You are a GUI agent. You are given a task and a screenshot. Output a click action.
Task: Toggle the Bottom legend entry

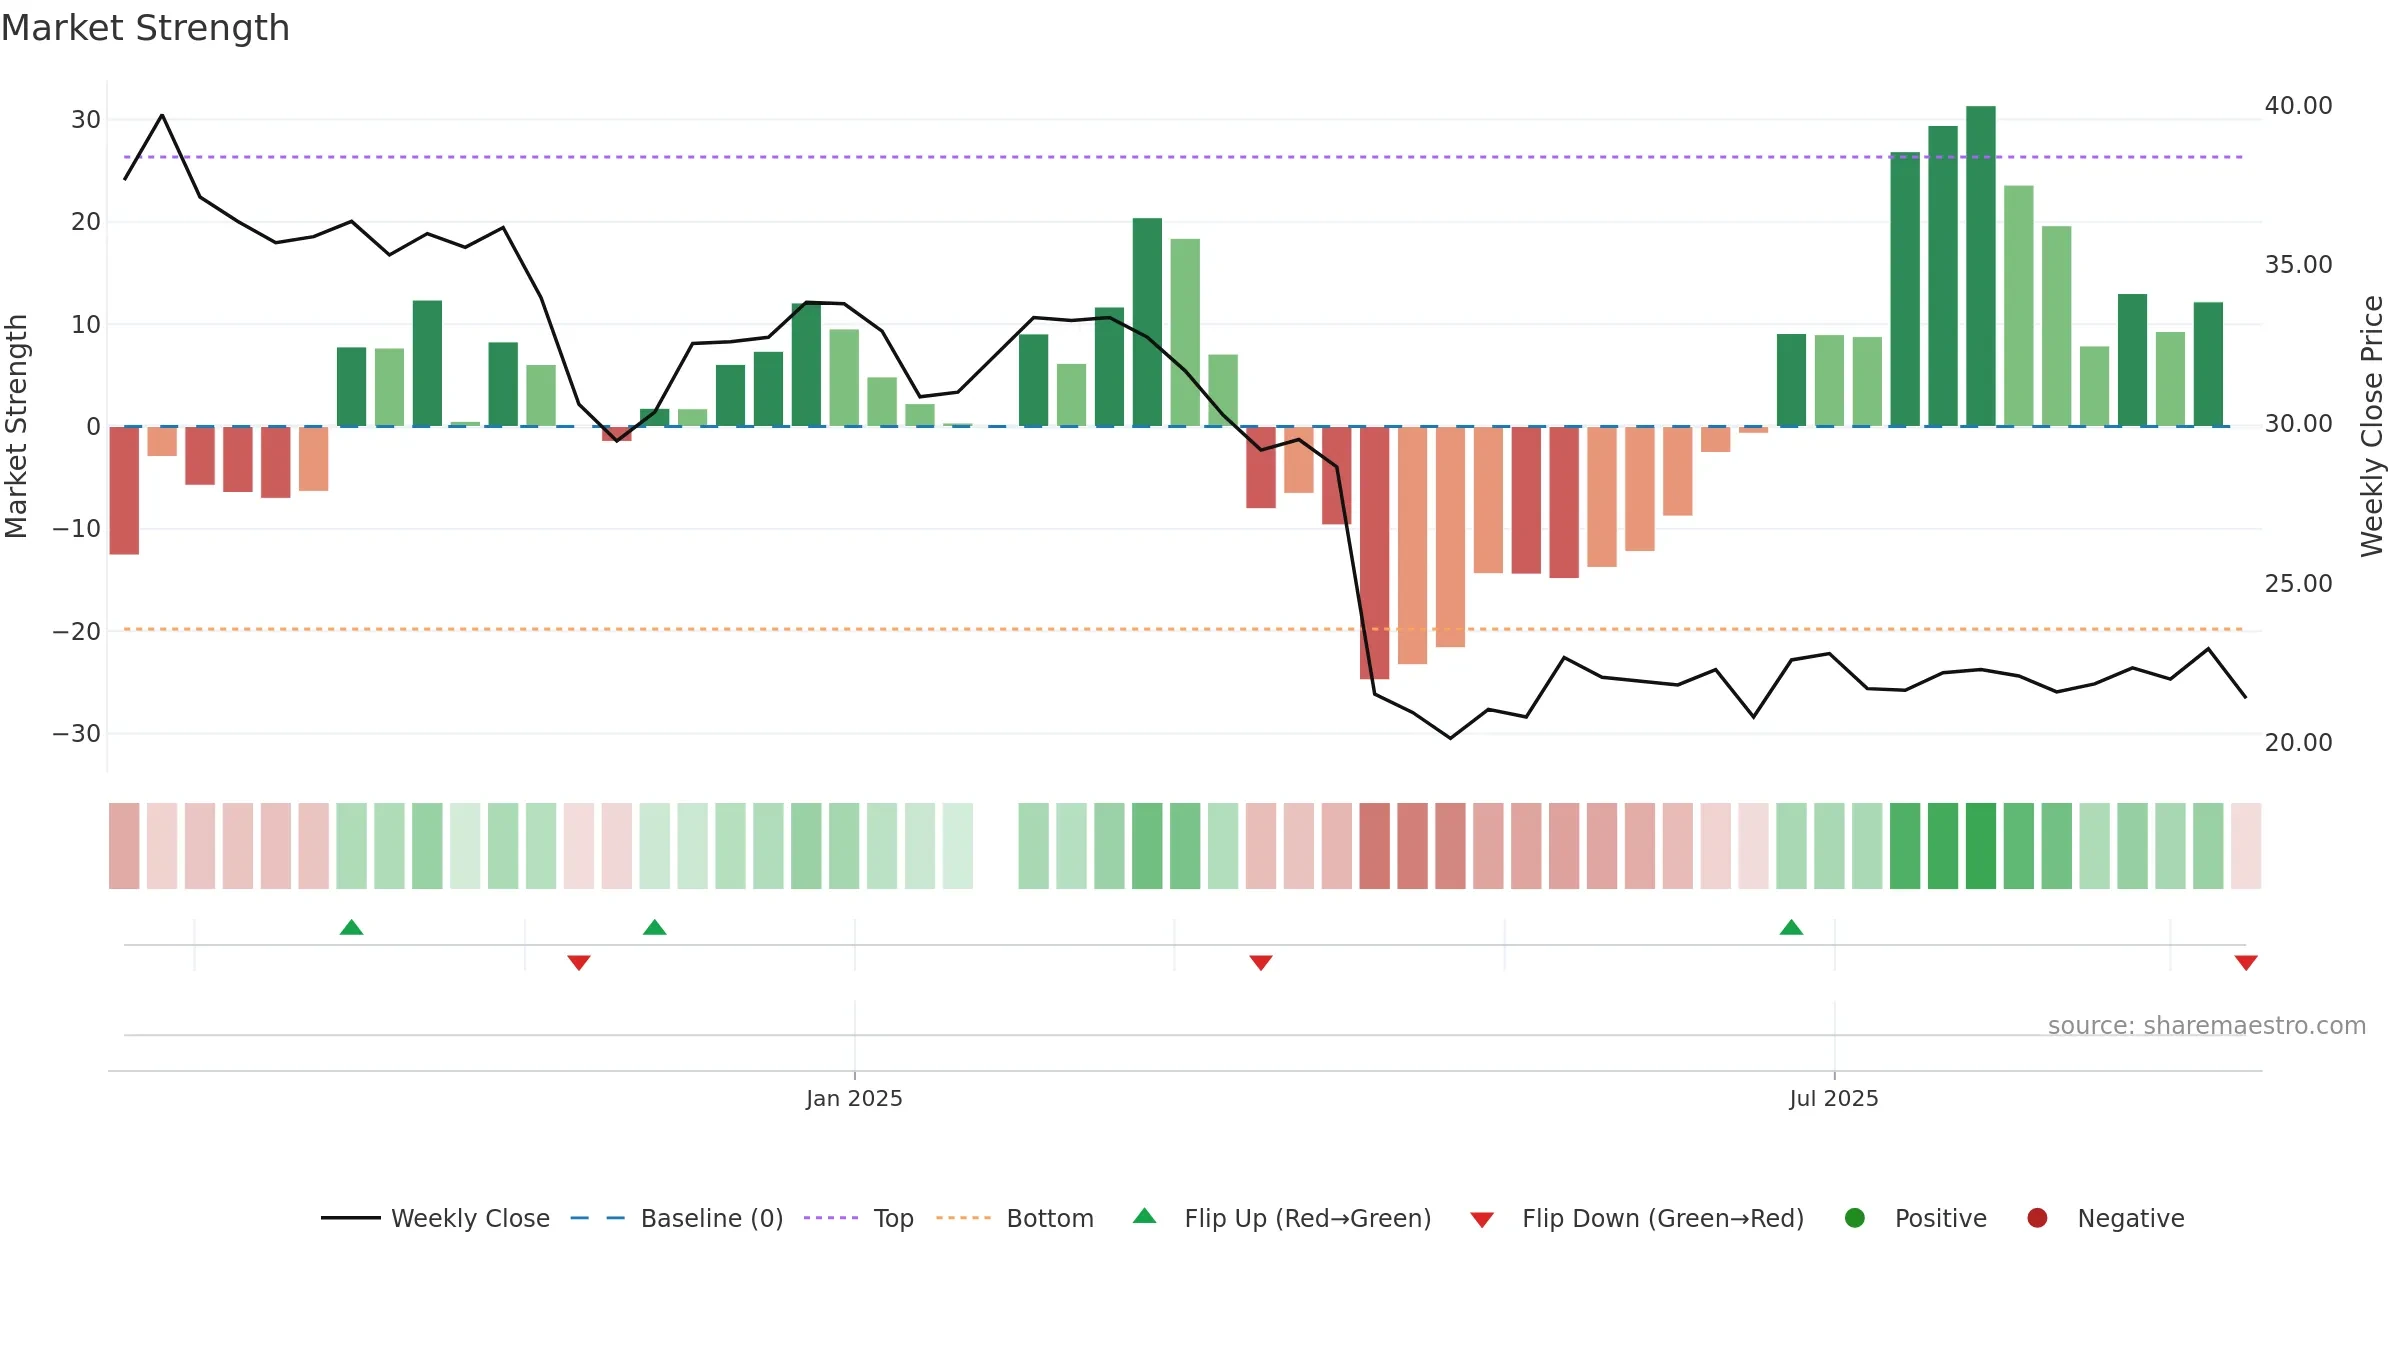[1015, 1218]
